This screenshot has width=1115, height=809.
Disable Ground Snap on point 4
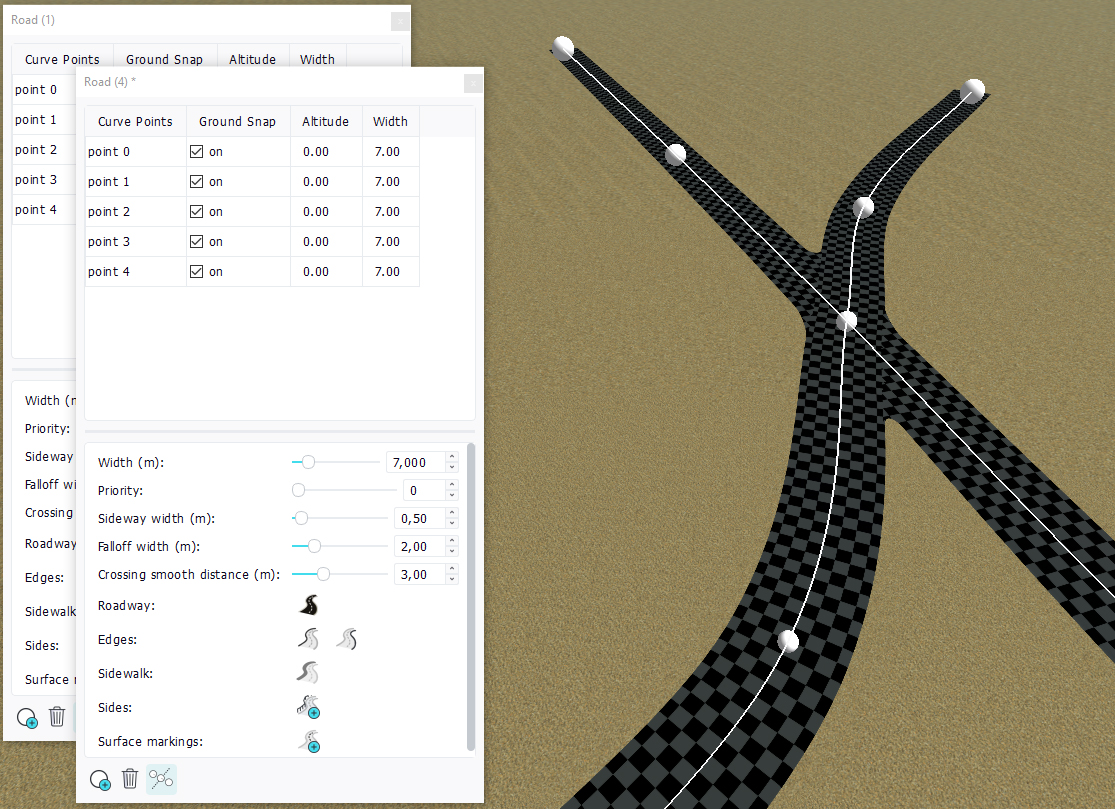[196, 272]
